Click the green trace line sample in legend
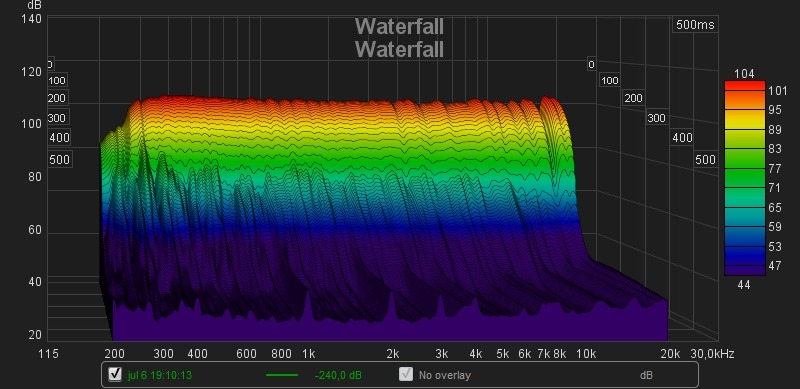800x389 pixels. pyautogui.click(x=282, y=375)
